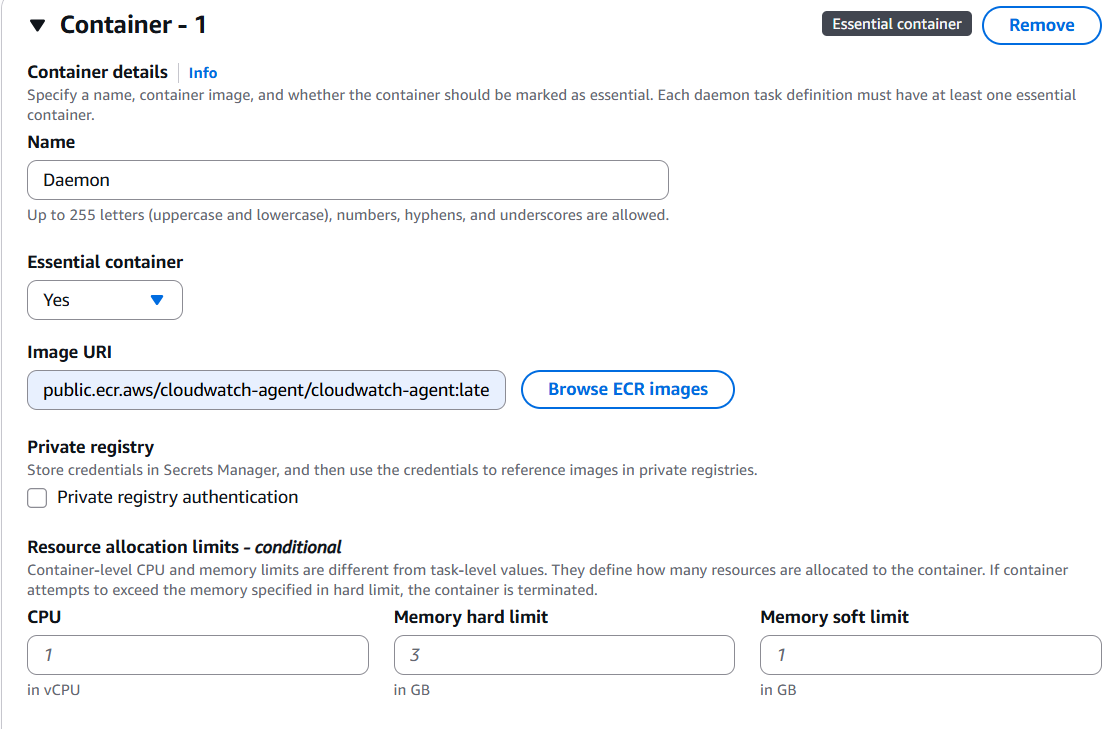Click the Private registry authentication label text
Viewport: 1120px width, 729px height.
[x=177, y=497]
